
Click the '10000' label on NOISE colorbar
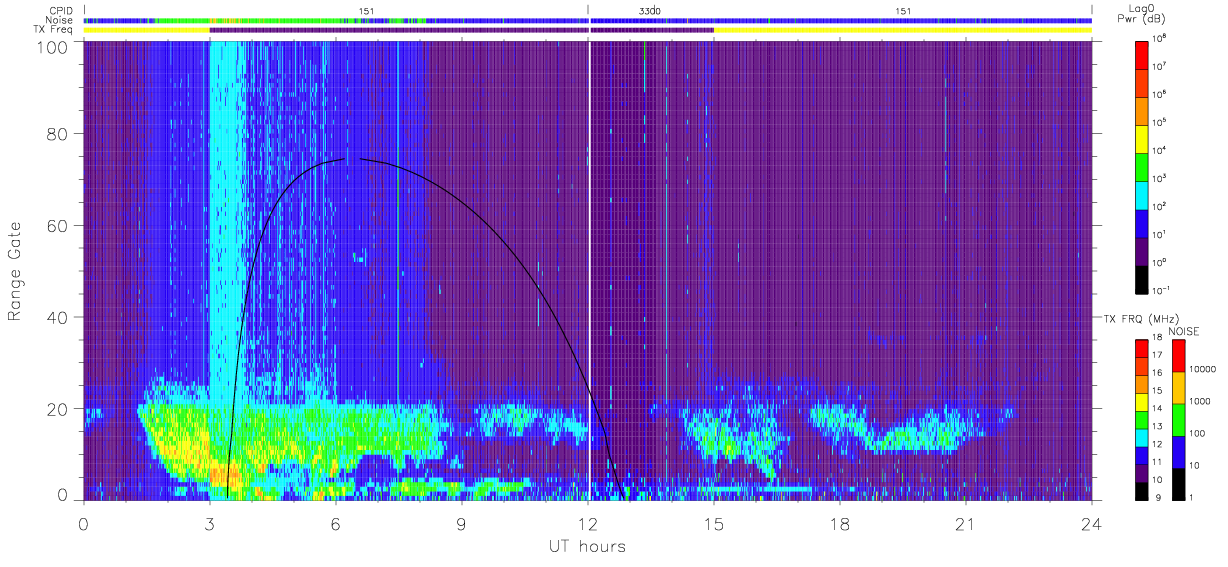(x=1204, y=370)
